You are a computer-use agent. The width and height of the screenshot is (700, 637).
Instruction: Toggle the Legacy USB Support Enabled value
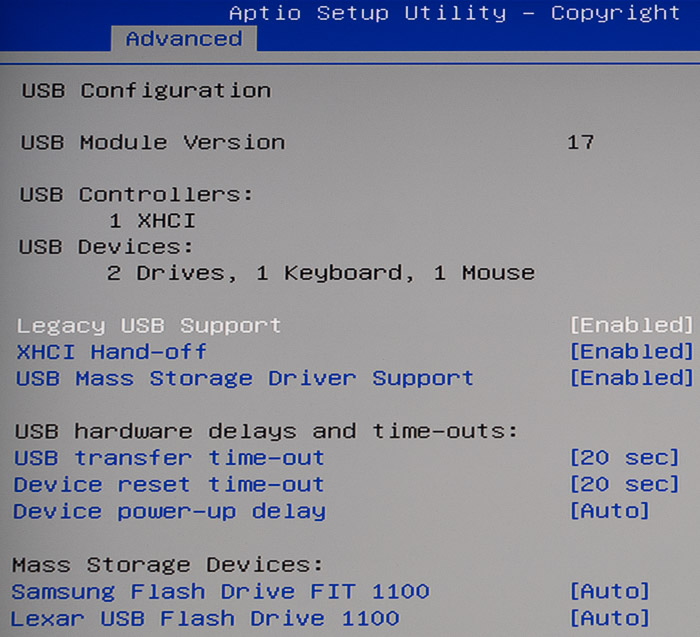[x=631, y=325]
